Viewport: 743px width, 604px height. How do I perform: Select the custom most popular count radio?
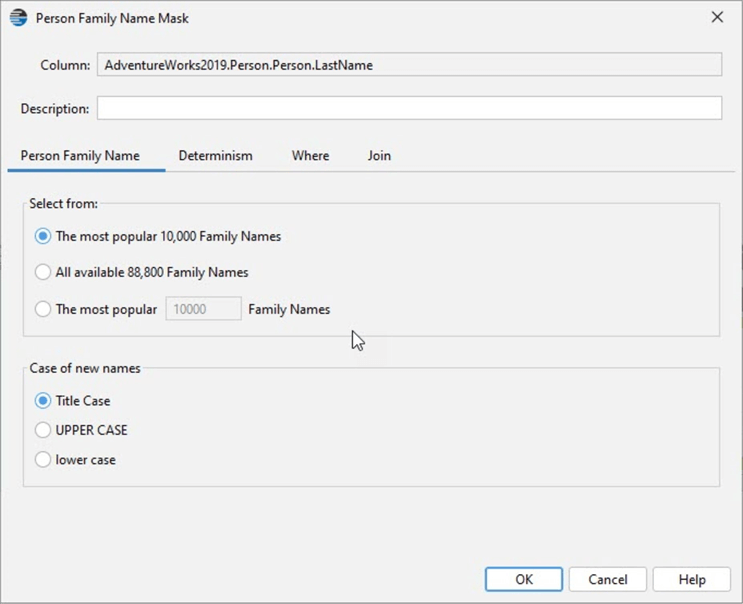(x=43, y=309)
